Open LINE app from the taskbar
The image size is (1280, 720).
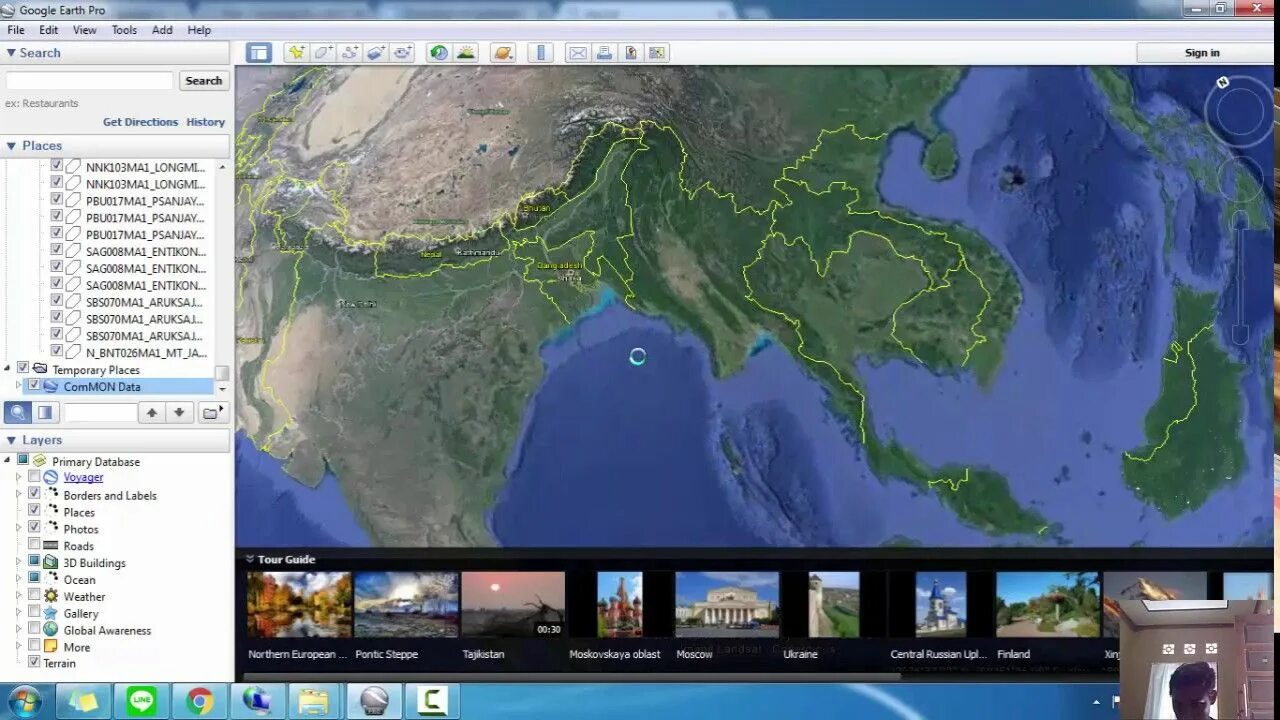pos(142,702)
